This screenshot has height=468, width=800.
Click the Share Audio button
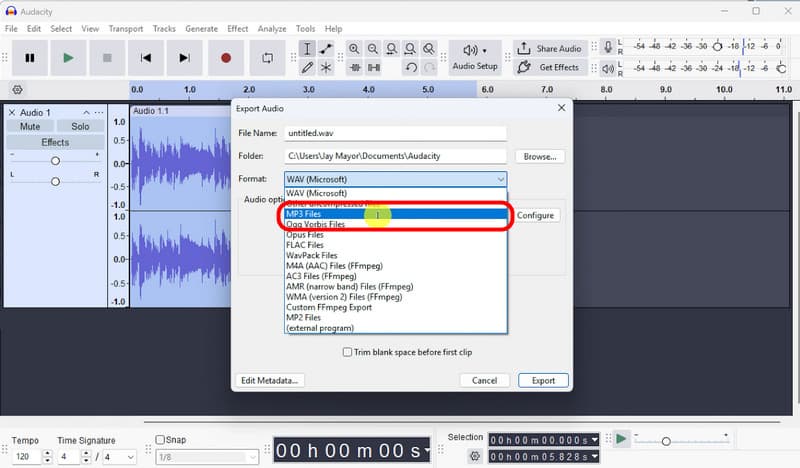[x=549, y=48]
